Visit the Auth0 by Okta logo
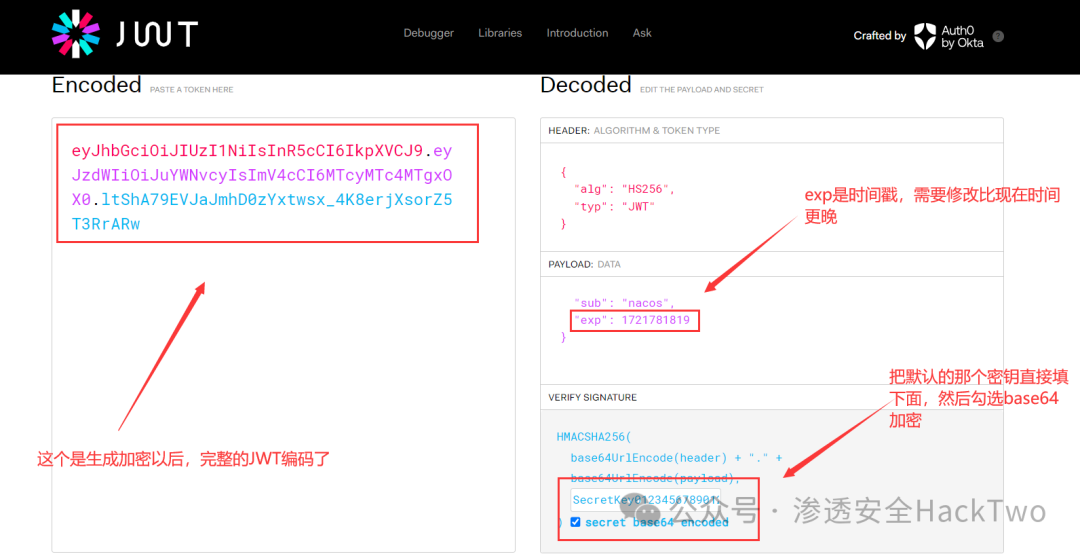1080x554 pixels. point(949,37)
